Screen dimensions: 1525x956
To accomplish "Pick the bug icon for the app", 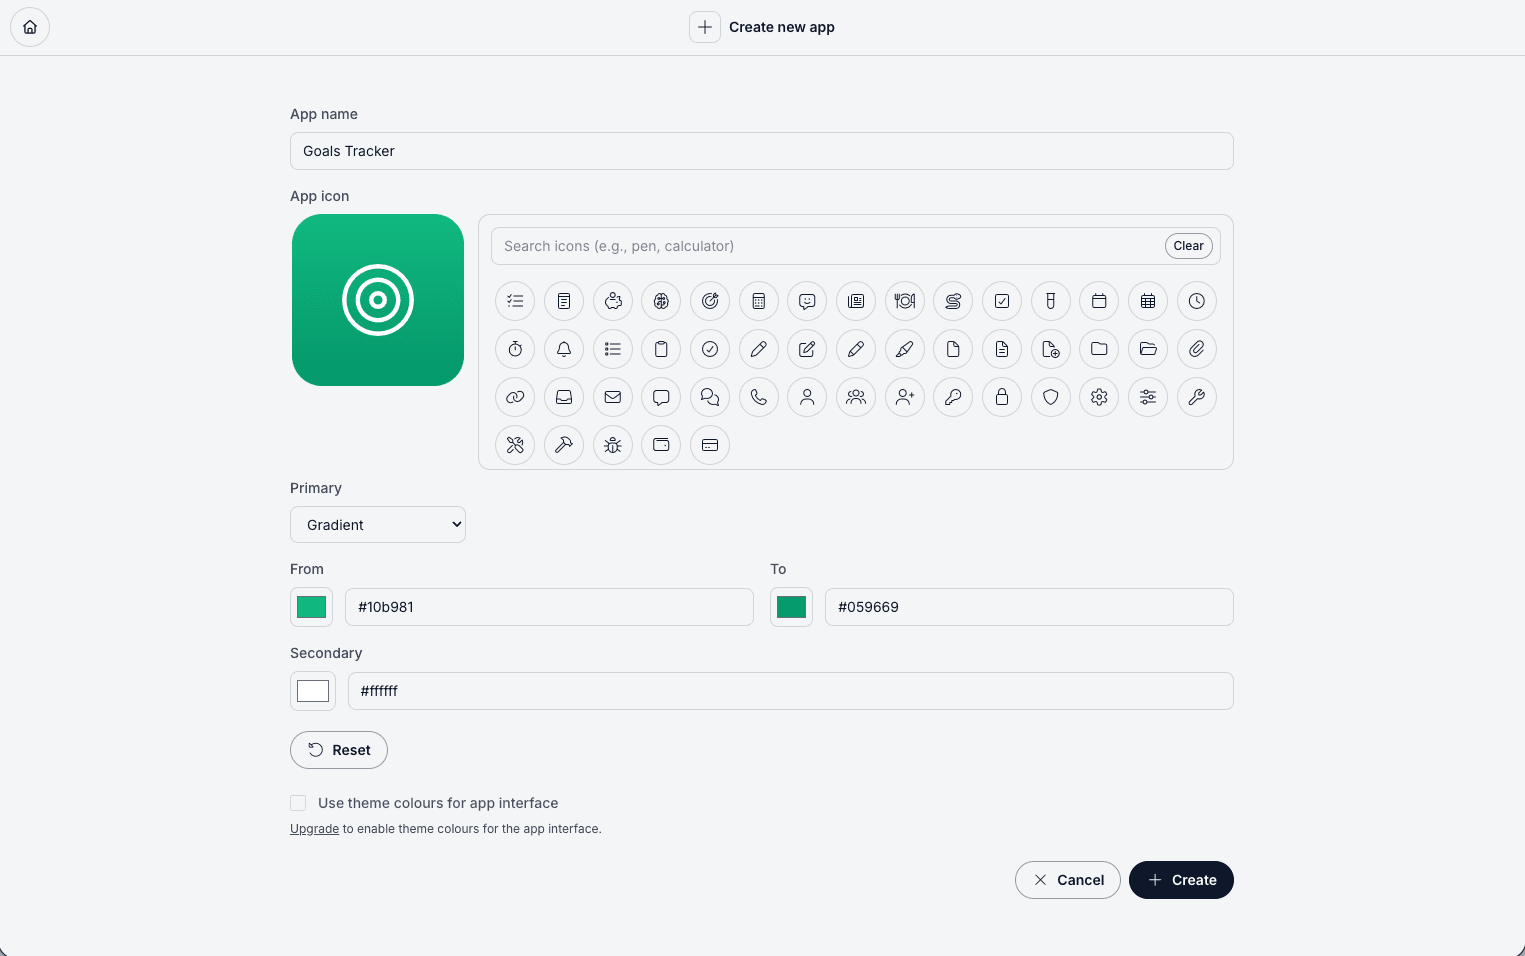I will [613, 445].
